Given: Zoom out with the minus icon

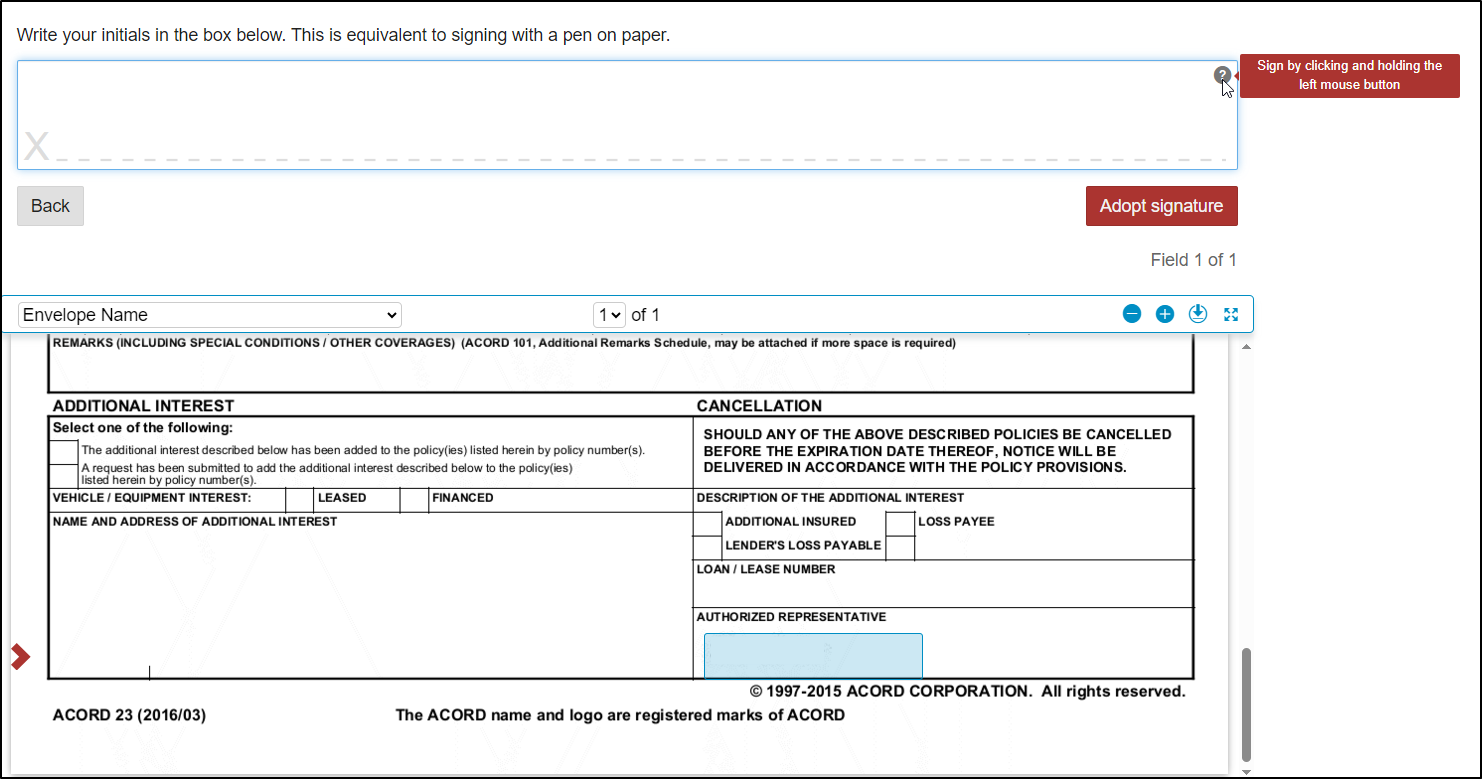Looking at the screenshot, I should [x=1132, y=314].
